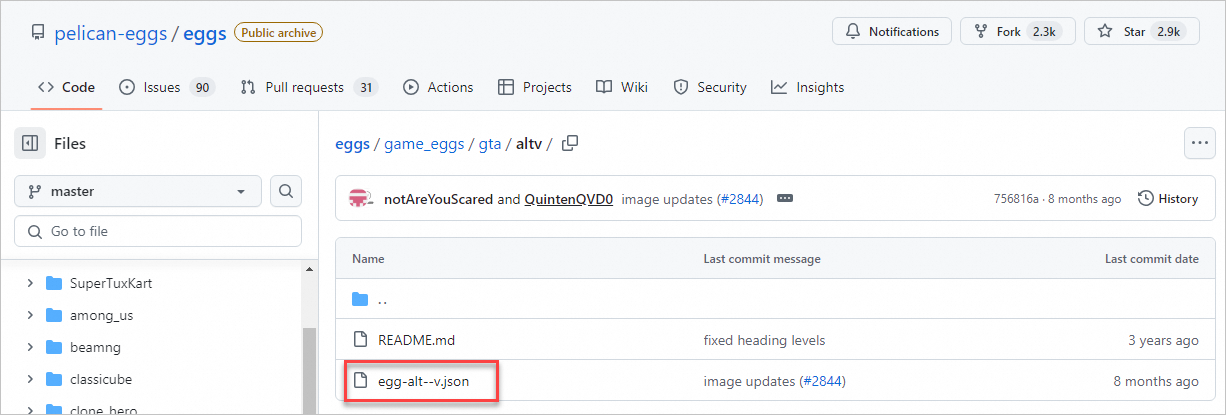
Task: Click the Last commit message column header
Action: point(762,258)
